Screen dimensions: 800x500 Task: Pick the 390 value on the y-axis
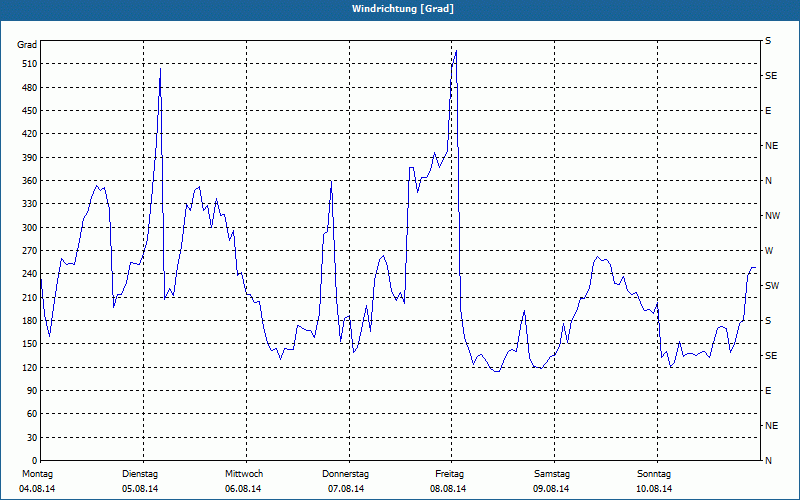pyautogui.click(x=30, y=158)
